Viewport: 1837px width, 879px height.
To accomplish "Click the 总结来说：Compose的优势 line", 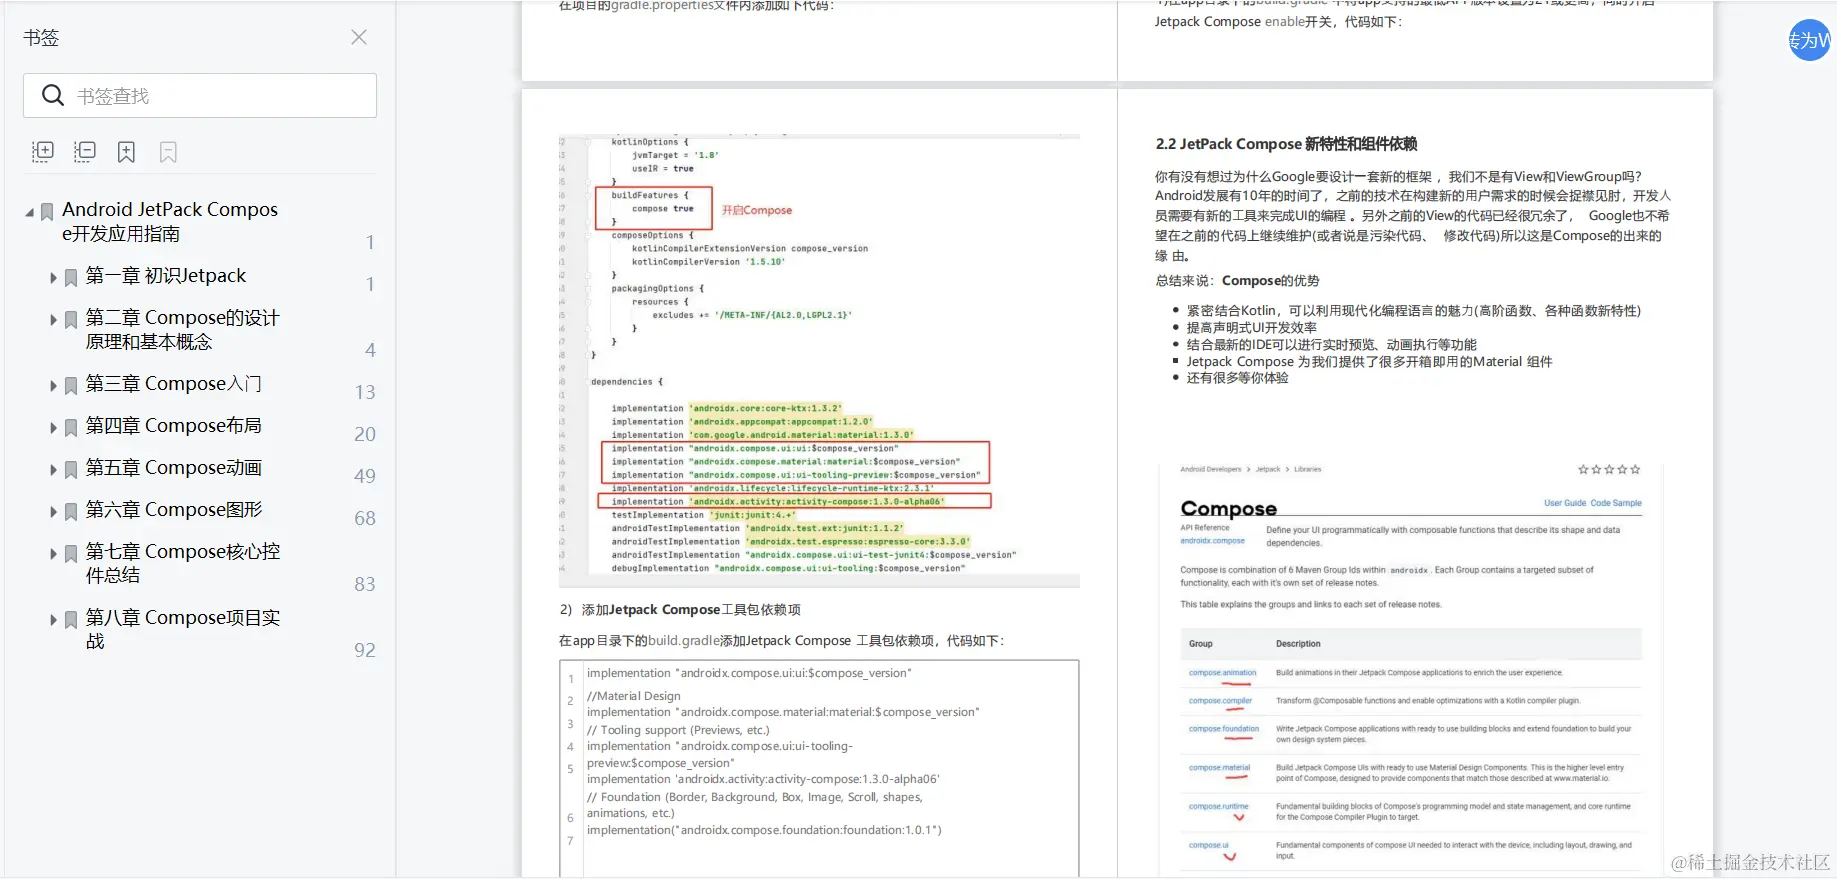I will (x=1237, y=281).
